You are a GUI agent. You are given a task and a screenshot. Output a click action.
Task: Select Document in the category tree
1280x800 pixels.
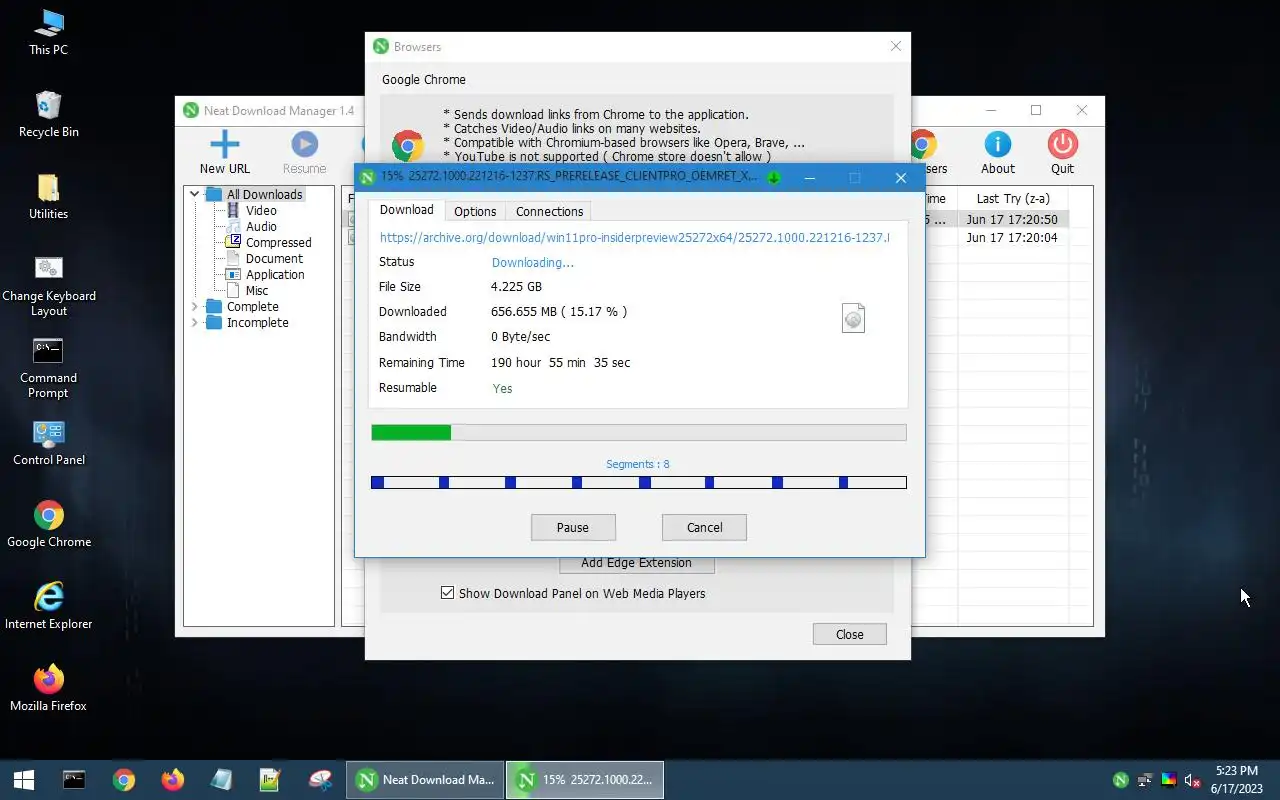pos(274,258)
